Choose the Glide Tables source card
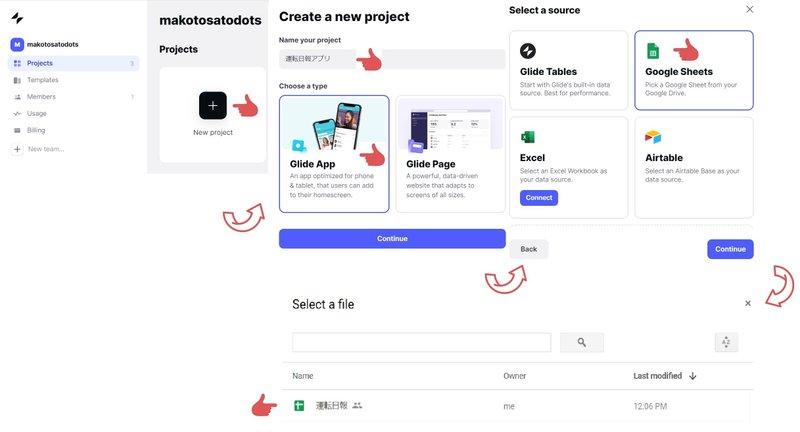 click(568, 70)
